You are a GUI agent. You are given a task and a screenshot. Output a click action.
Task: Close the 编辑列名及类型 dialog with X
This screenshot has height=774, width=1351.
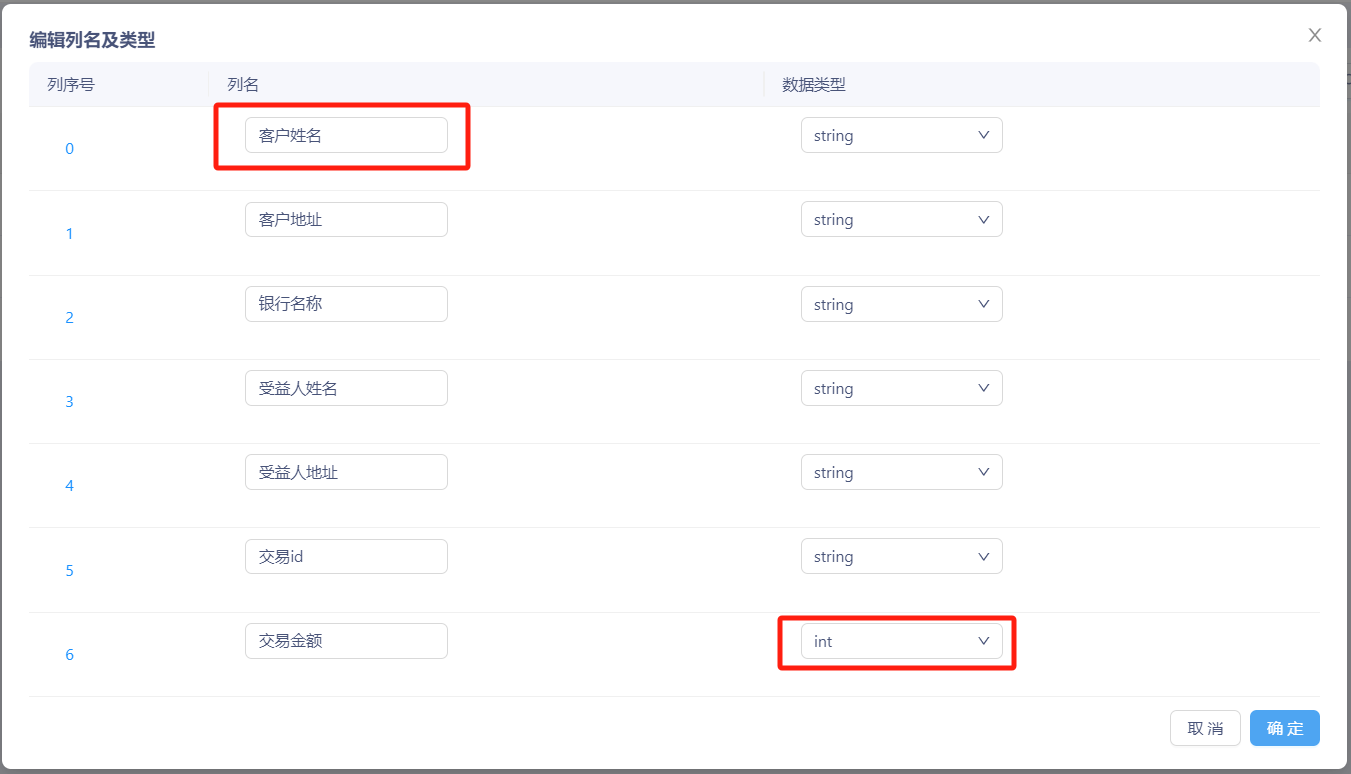[x=1314, y=36]
